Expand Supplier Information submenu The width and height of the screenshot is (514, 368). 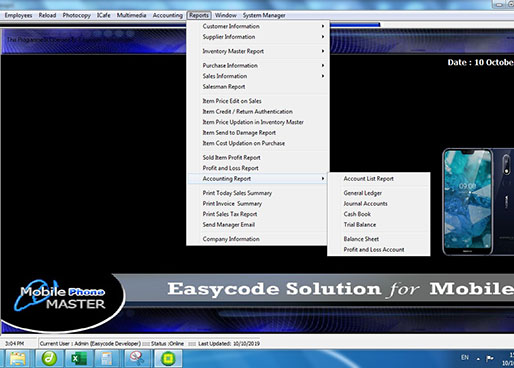click(x=258, y=37)
